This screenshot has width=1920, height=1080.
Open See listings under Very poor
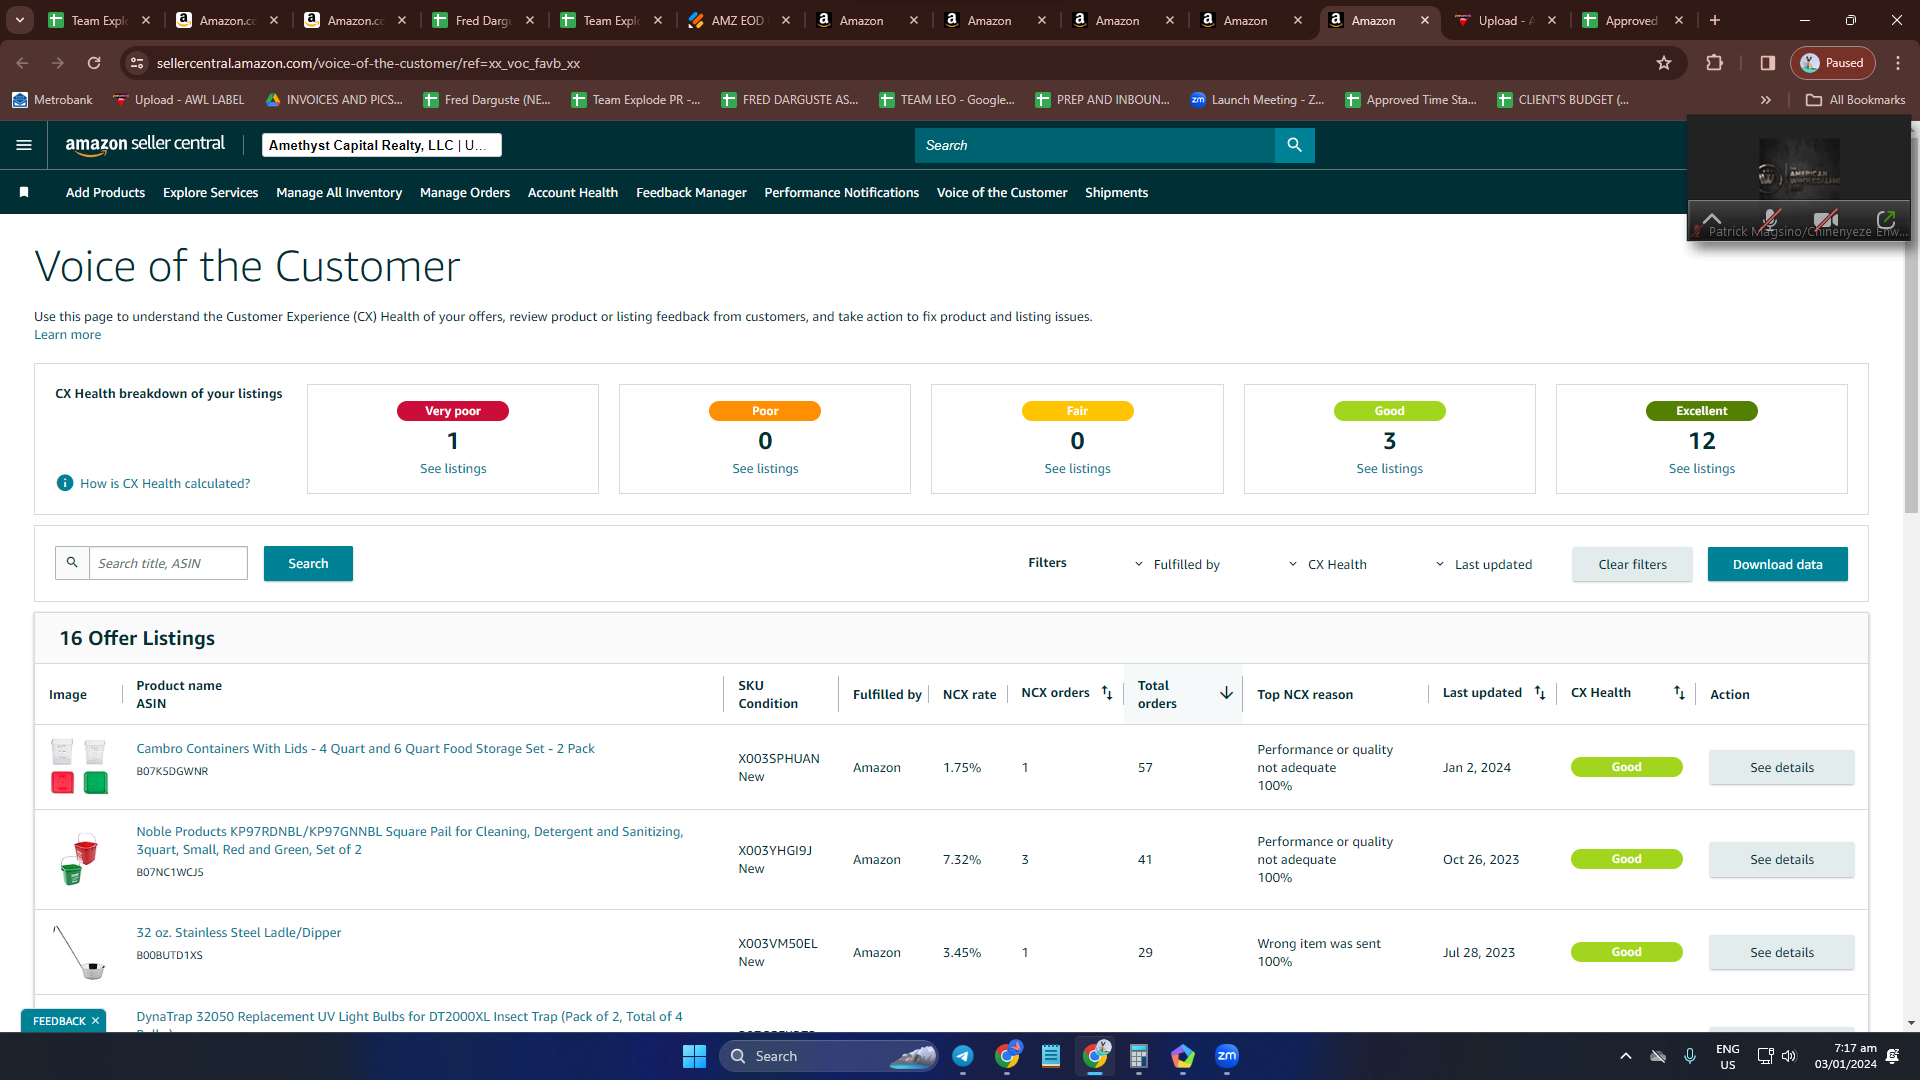(x=453, y=468)
